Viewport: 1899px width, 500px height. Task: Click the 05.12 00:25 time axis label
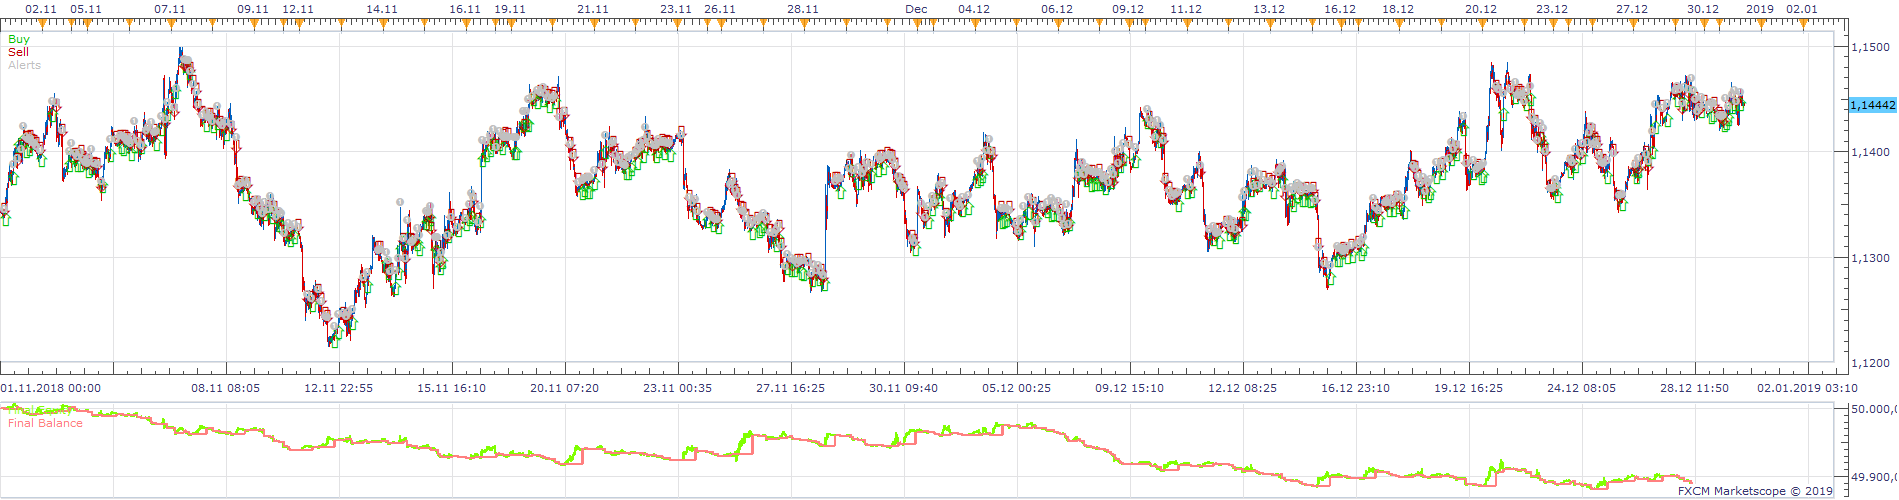pos(1017,388)
